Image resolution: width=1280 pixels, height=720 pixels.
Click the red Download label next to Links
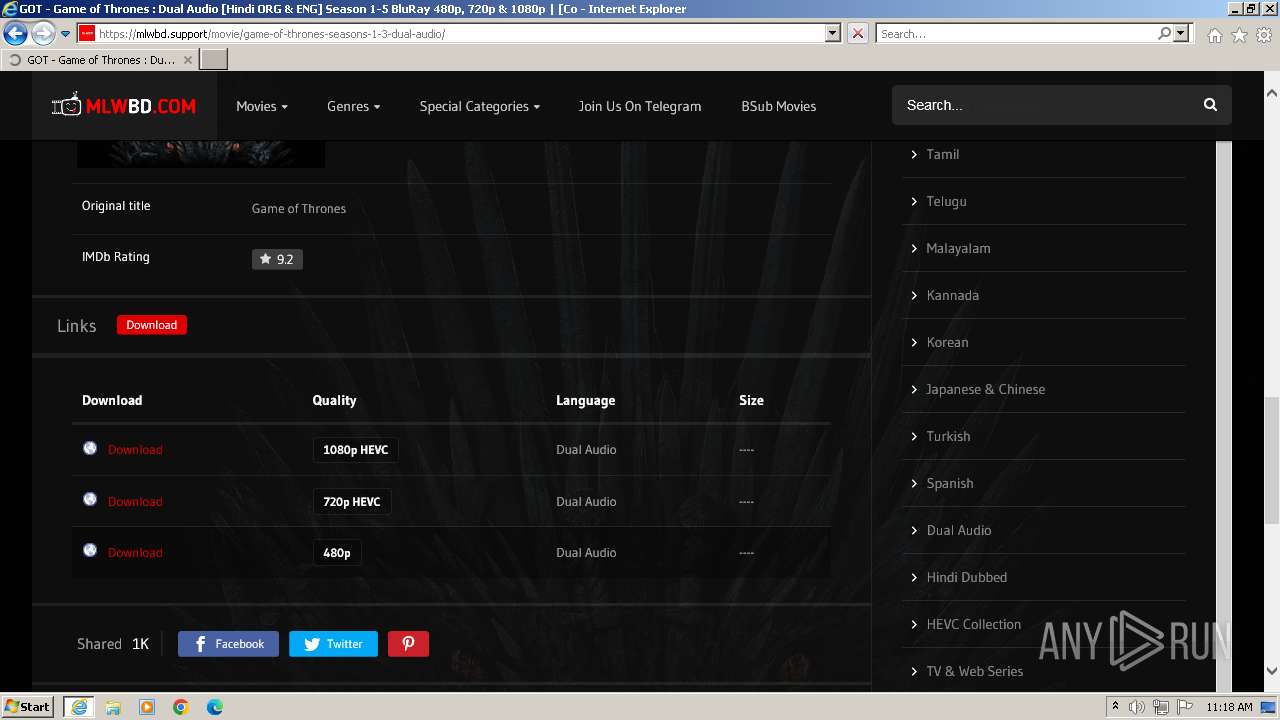[152, 325]
